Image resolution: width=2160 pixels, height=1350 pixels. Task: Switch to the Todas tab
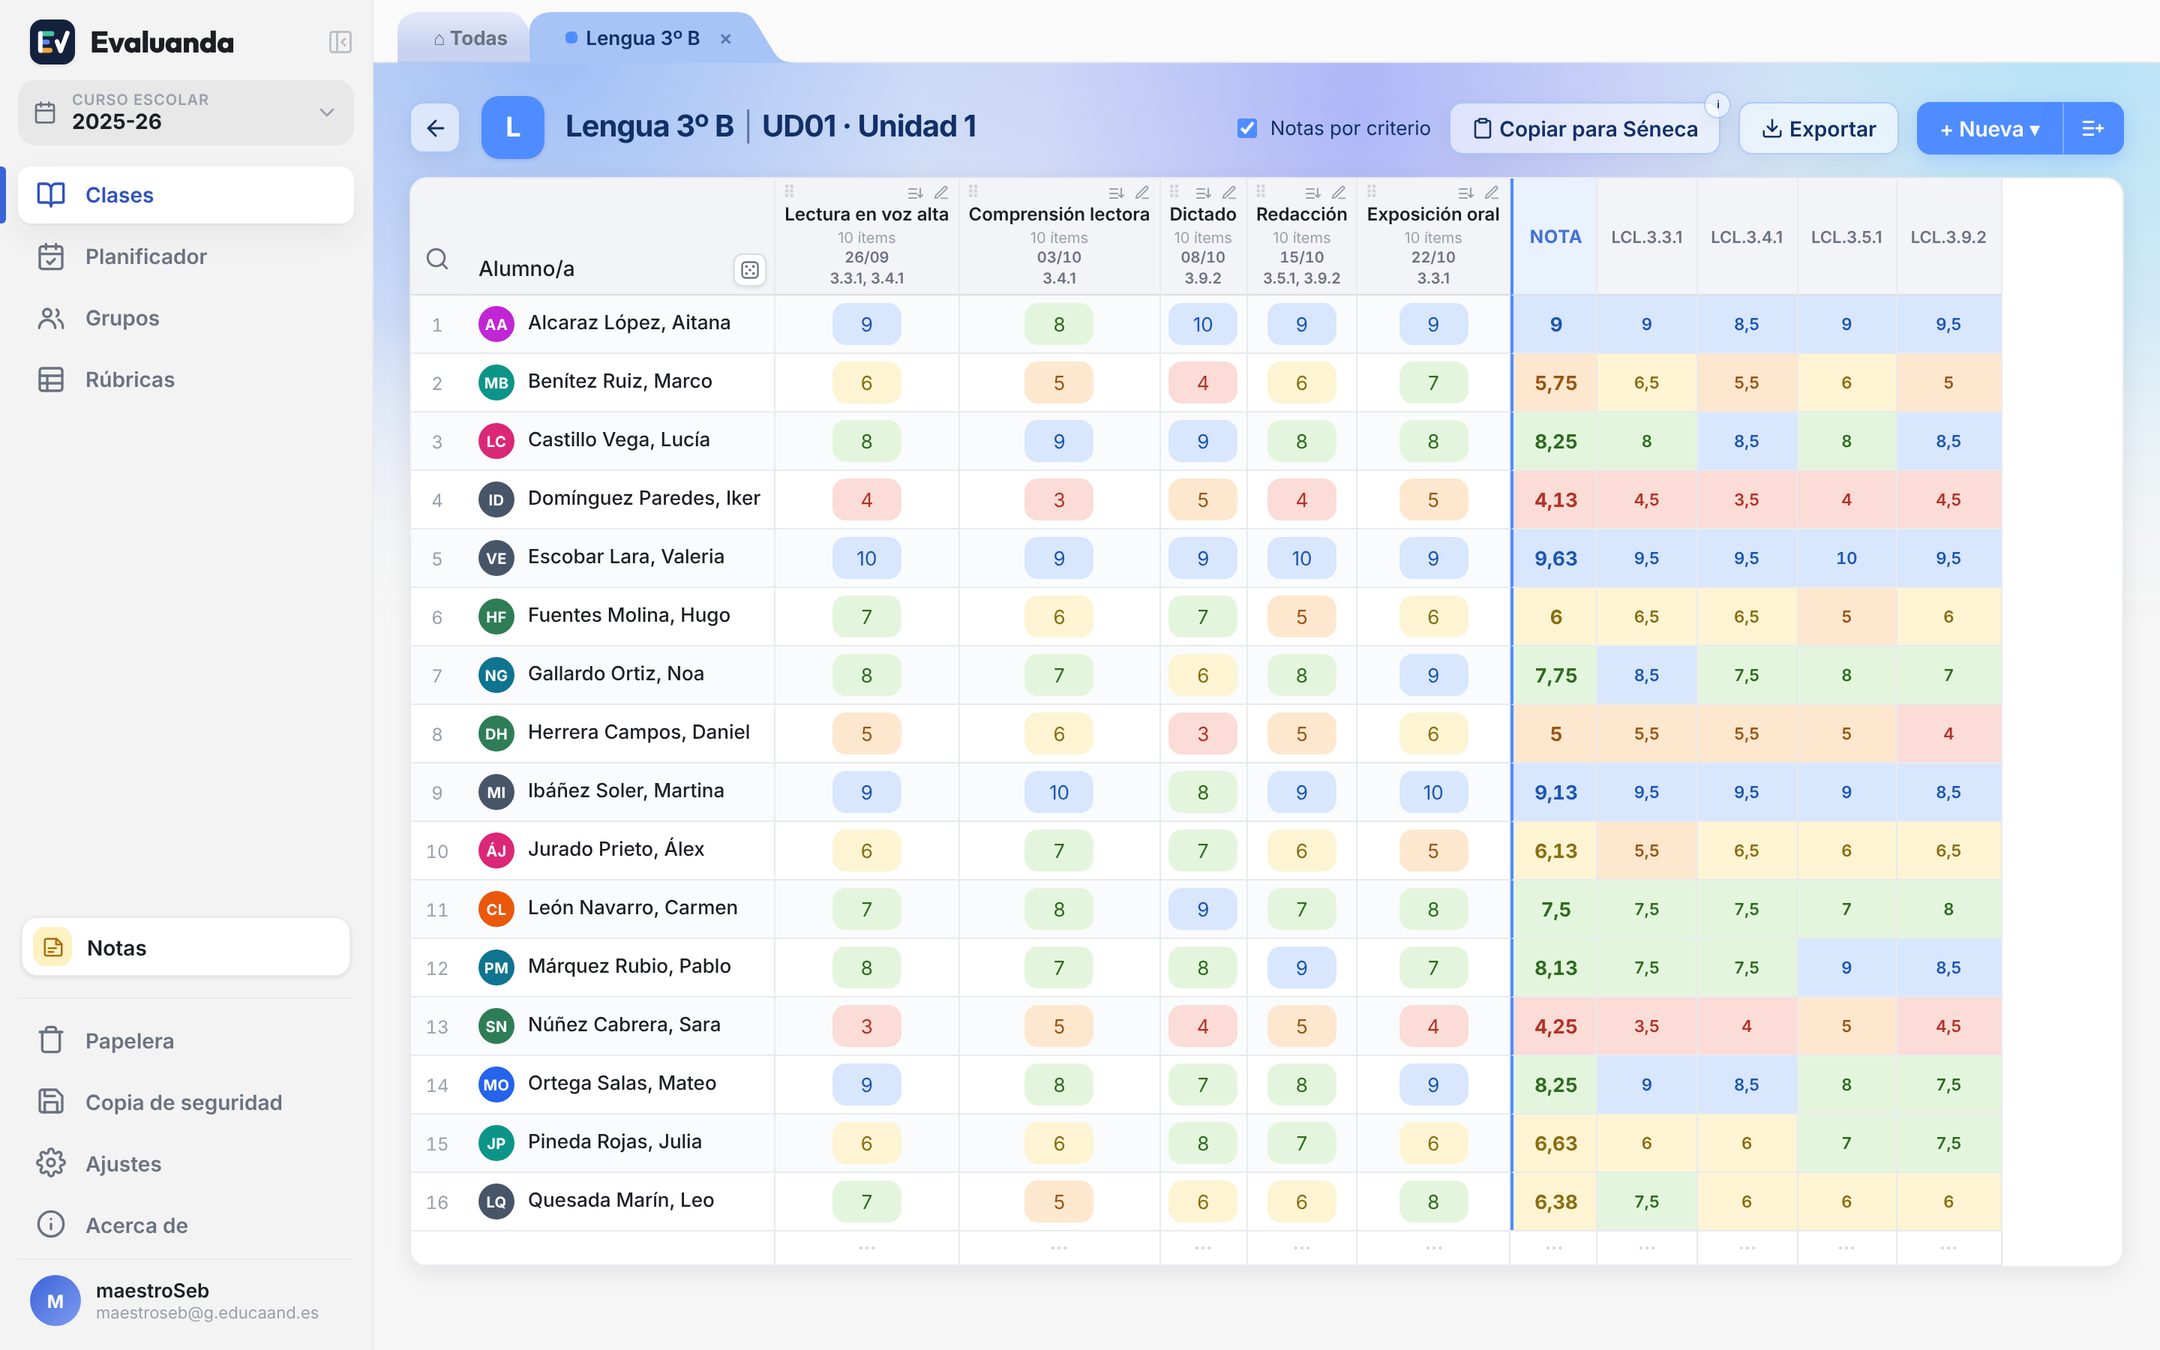tap(469, 38)
